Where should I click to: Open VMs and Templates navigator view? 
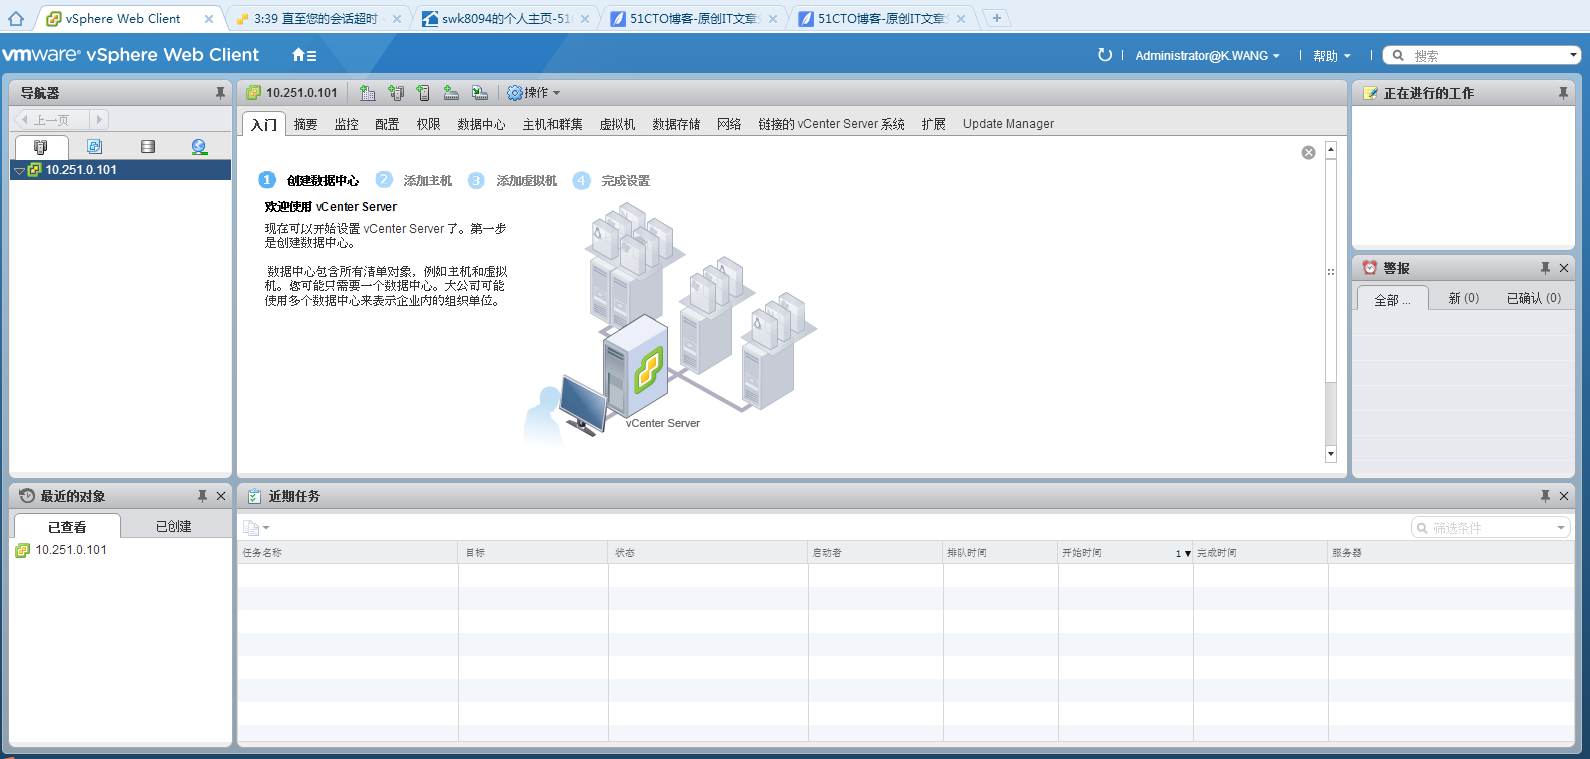click(x=94, y=147)
